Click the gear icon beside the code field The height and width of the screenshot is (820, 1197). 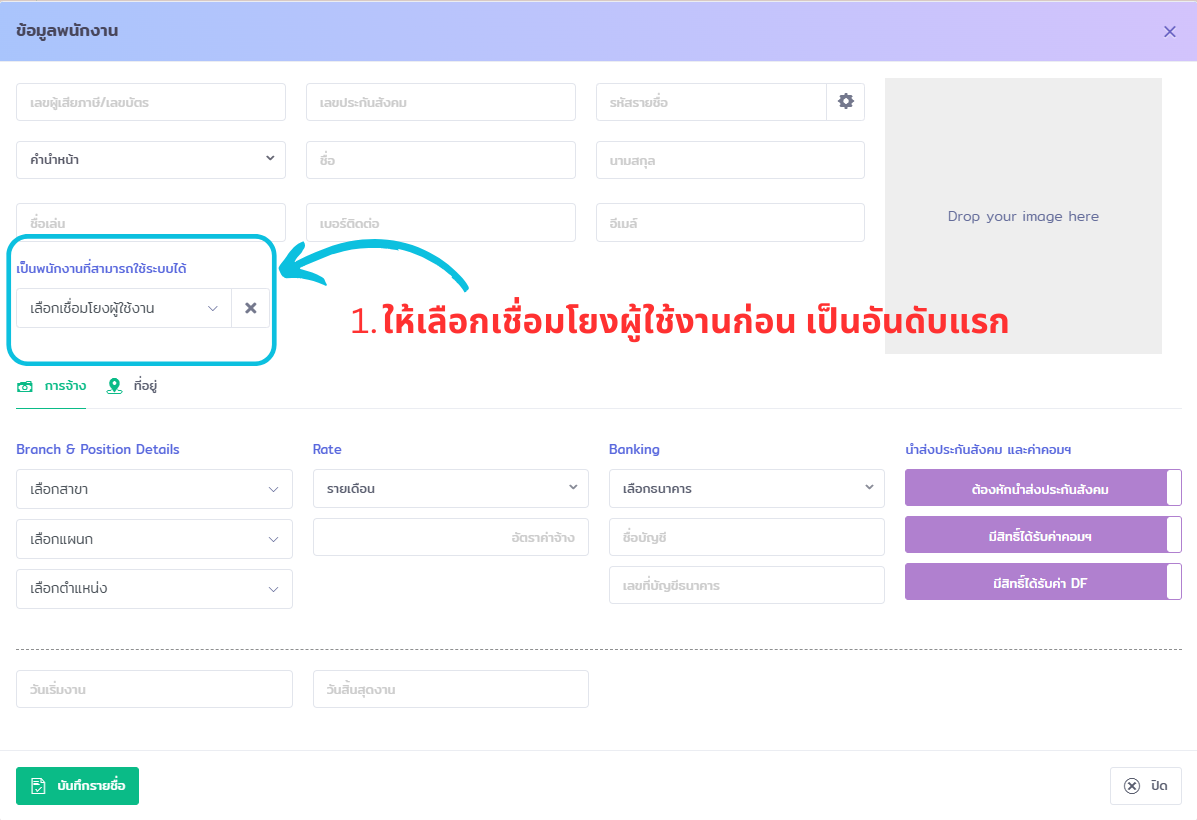845,101
